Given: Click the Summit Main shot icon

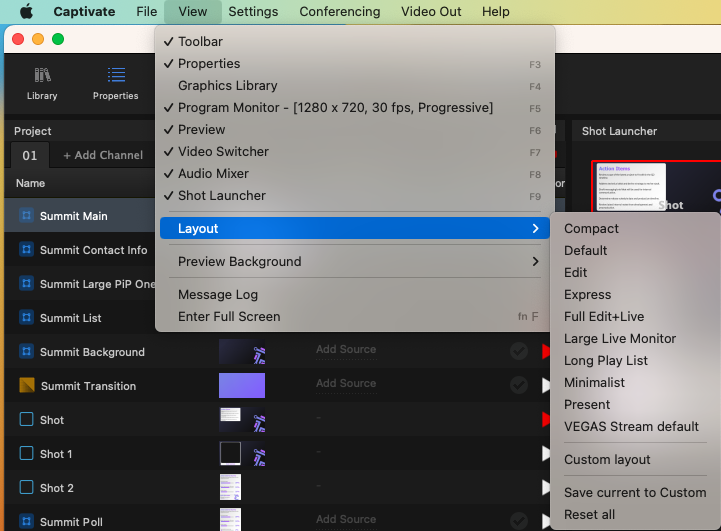Looking at the screenshot, I should 26,215.
